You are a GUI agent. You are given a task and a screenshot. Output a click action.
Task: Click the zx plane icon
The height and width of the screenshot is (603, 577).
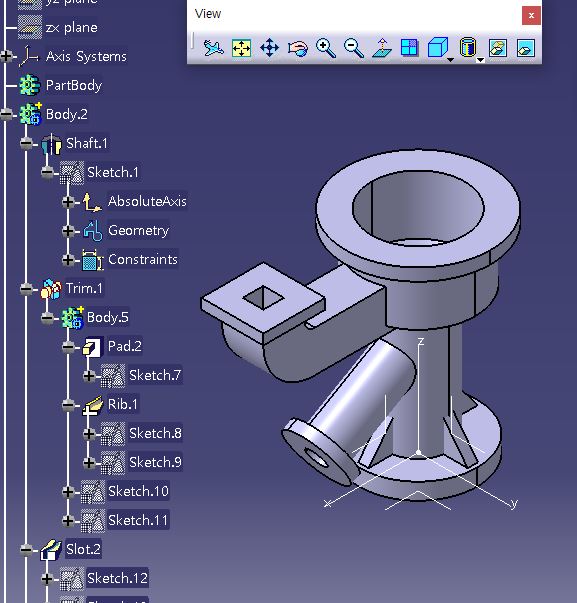pos(30,27)
